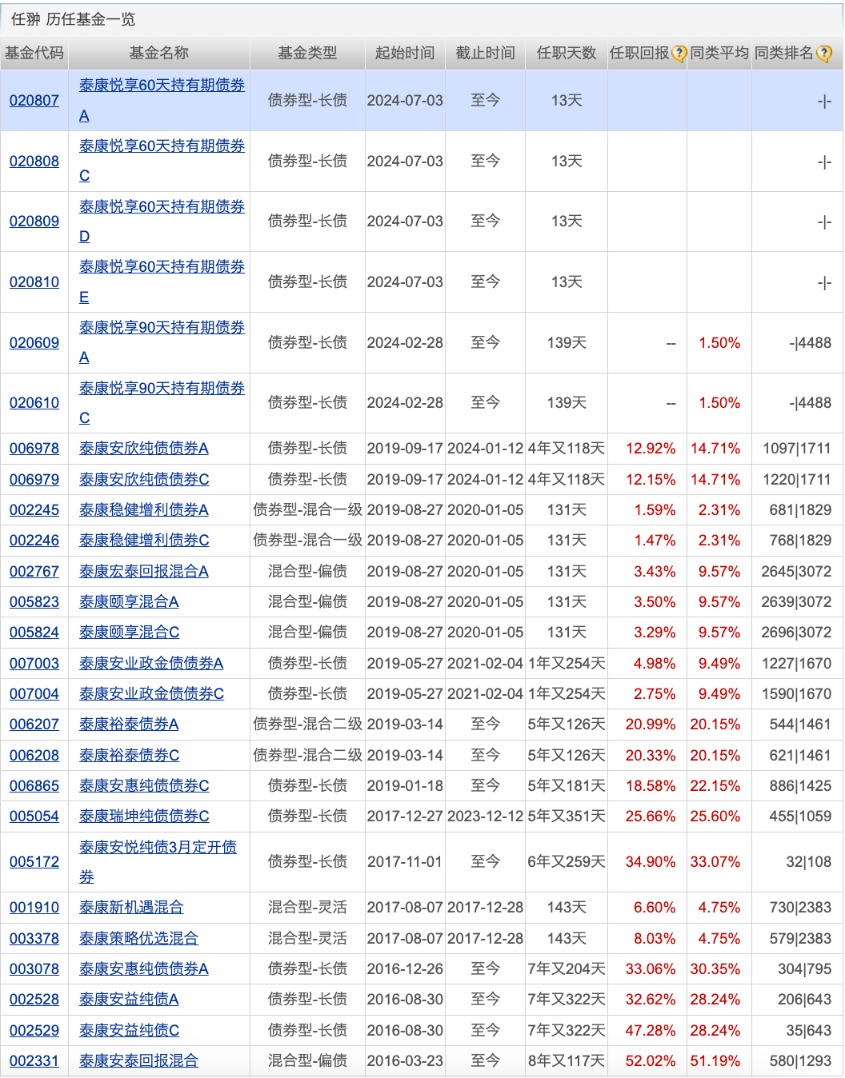The image size is (845, 1078).
Task: Open fund code 005054 link
Action: [x=34, y=816]
